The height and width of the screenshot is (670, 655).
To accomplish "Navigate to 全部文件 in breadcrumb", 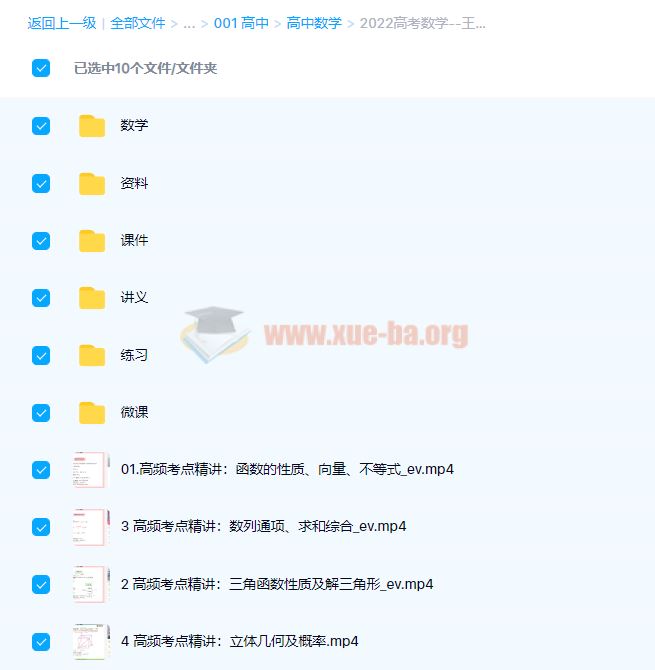I will 138,23.
